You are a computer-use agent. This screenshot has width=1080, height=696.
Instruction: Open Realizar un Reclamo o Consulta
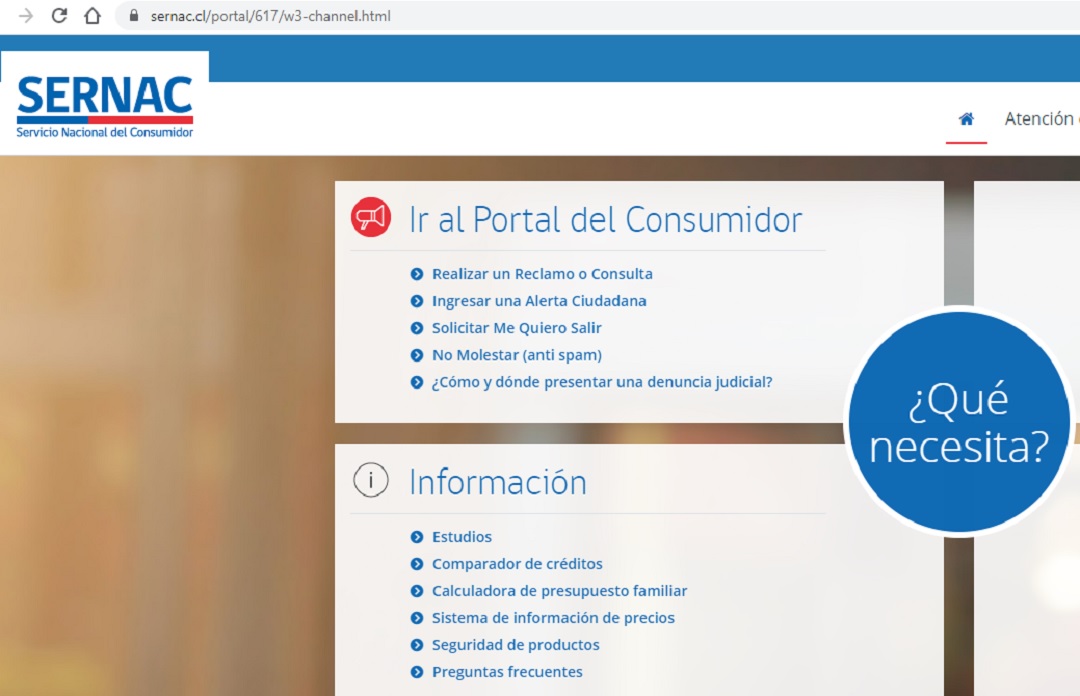click(x=542, y=274)
